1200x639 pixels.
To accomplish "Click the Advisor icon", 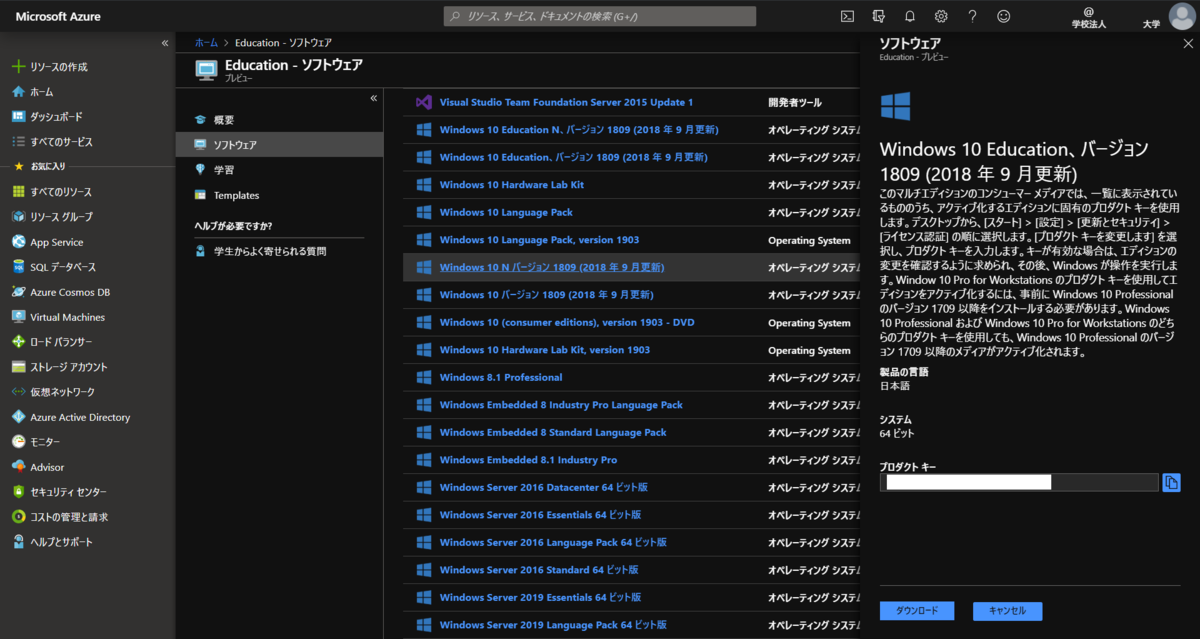I will tap(18, 467).
